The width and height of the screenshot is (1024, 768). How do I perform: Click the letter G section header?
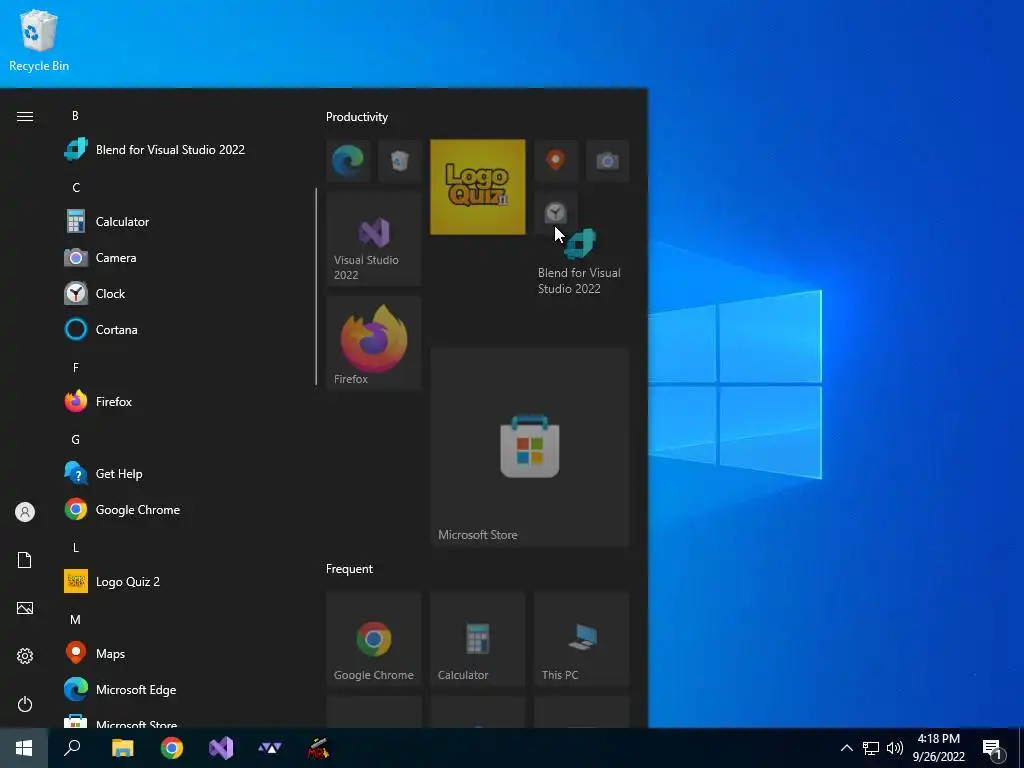point(76,440)
